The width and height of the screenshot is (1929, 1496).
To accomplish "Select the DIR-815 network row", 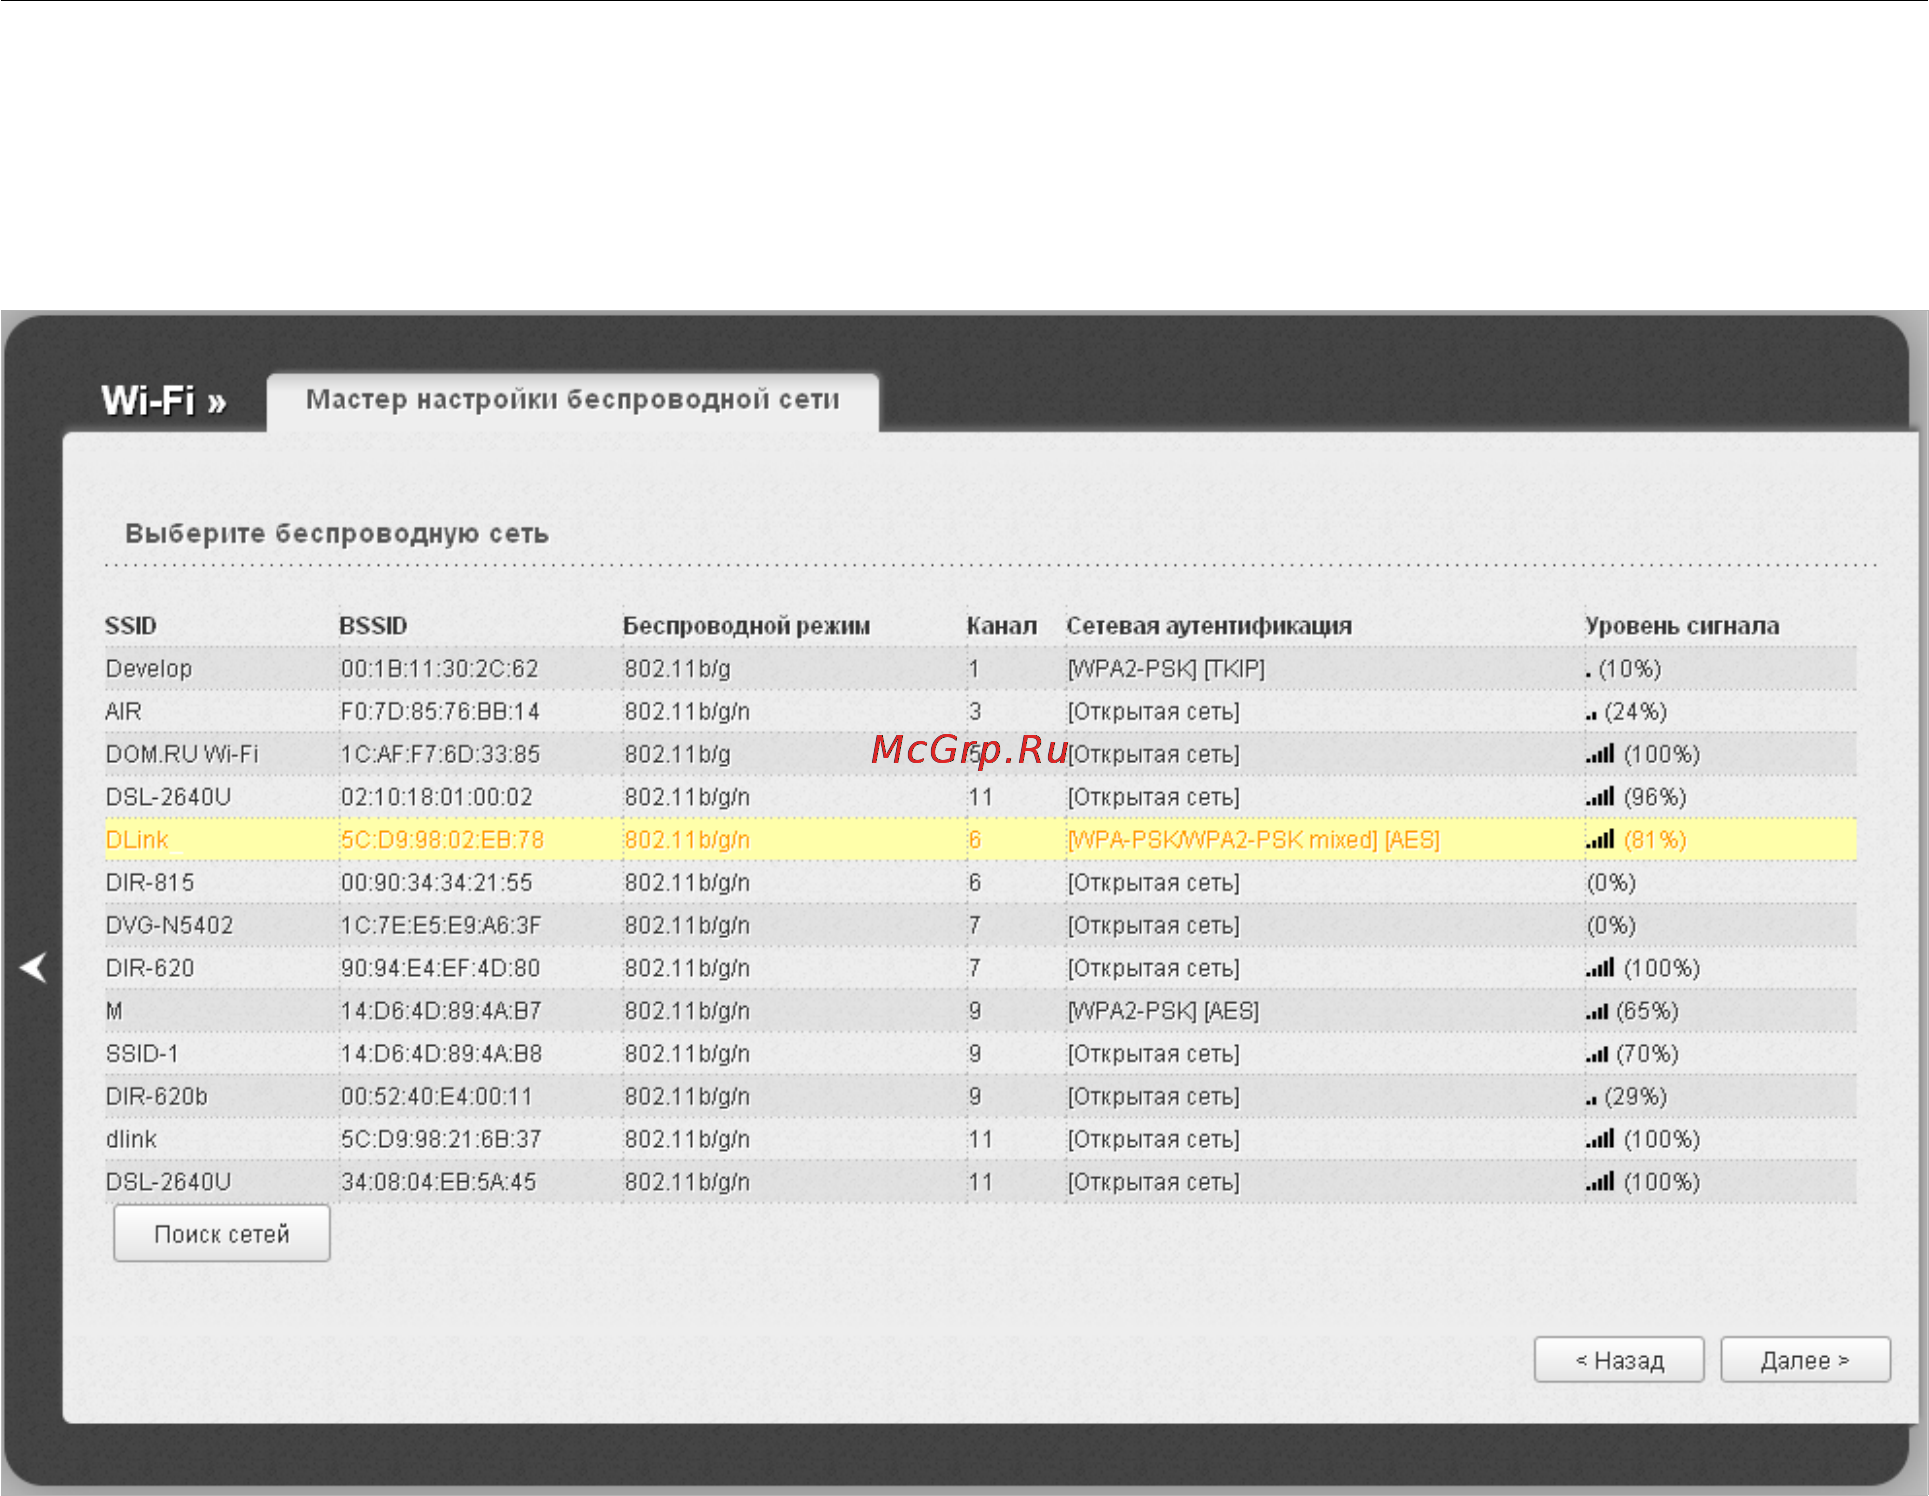I will tap(980, 882).
